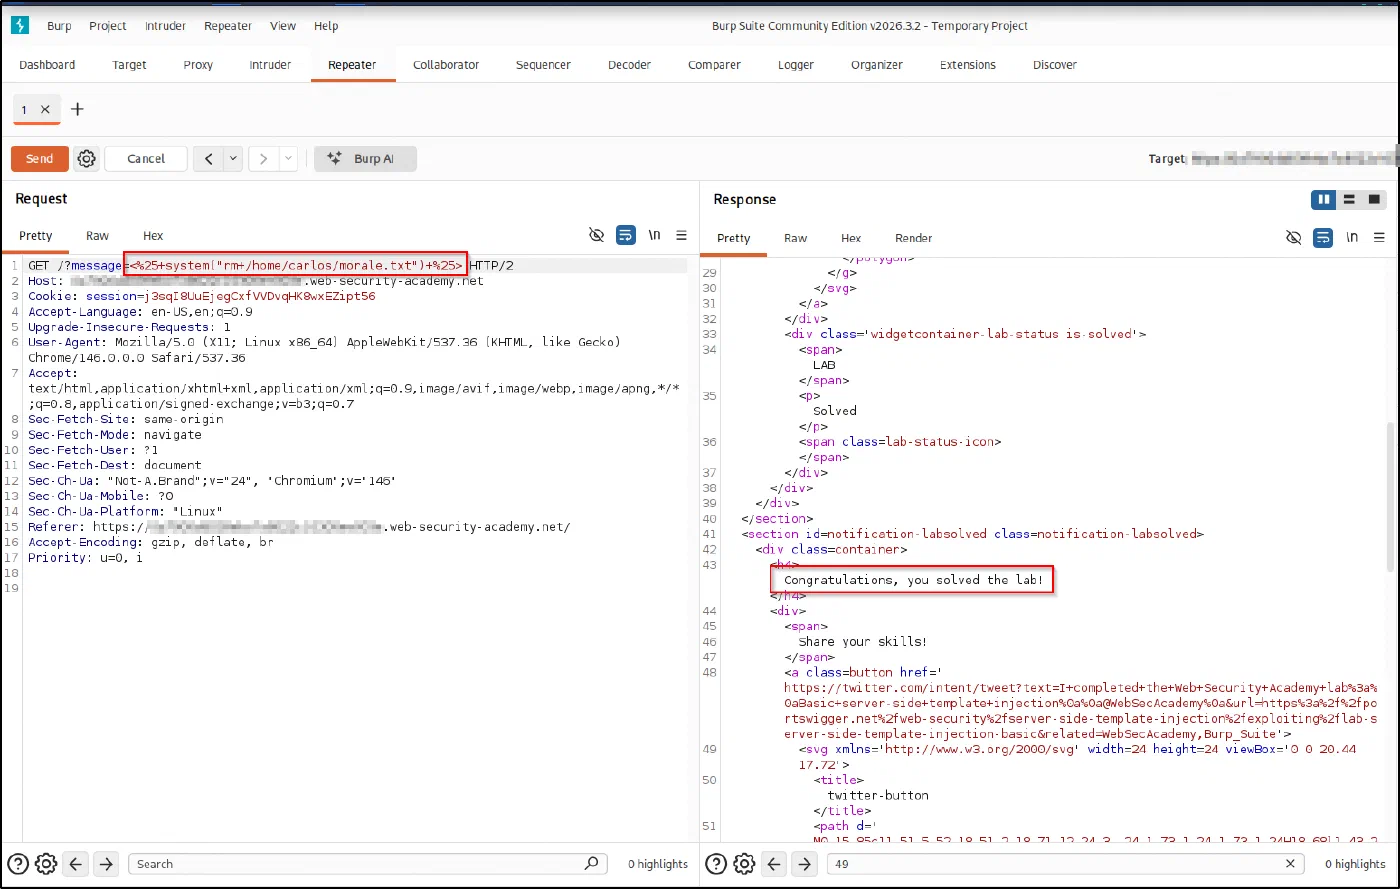Show the Response Render tab
Viewport: 1400px width, 889px height.
point(913,238)
